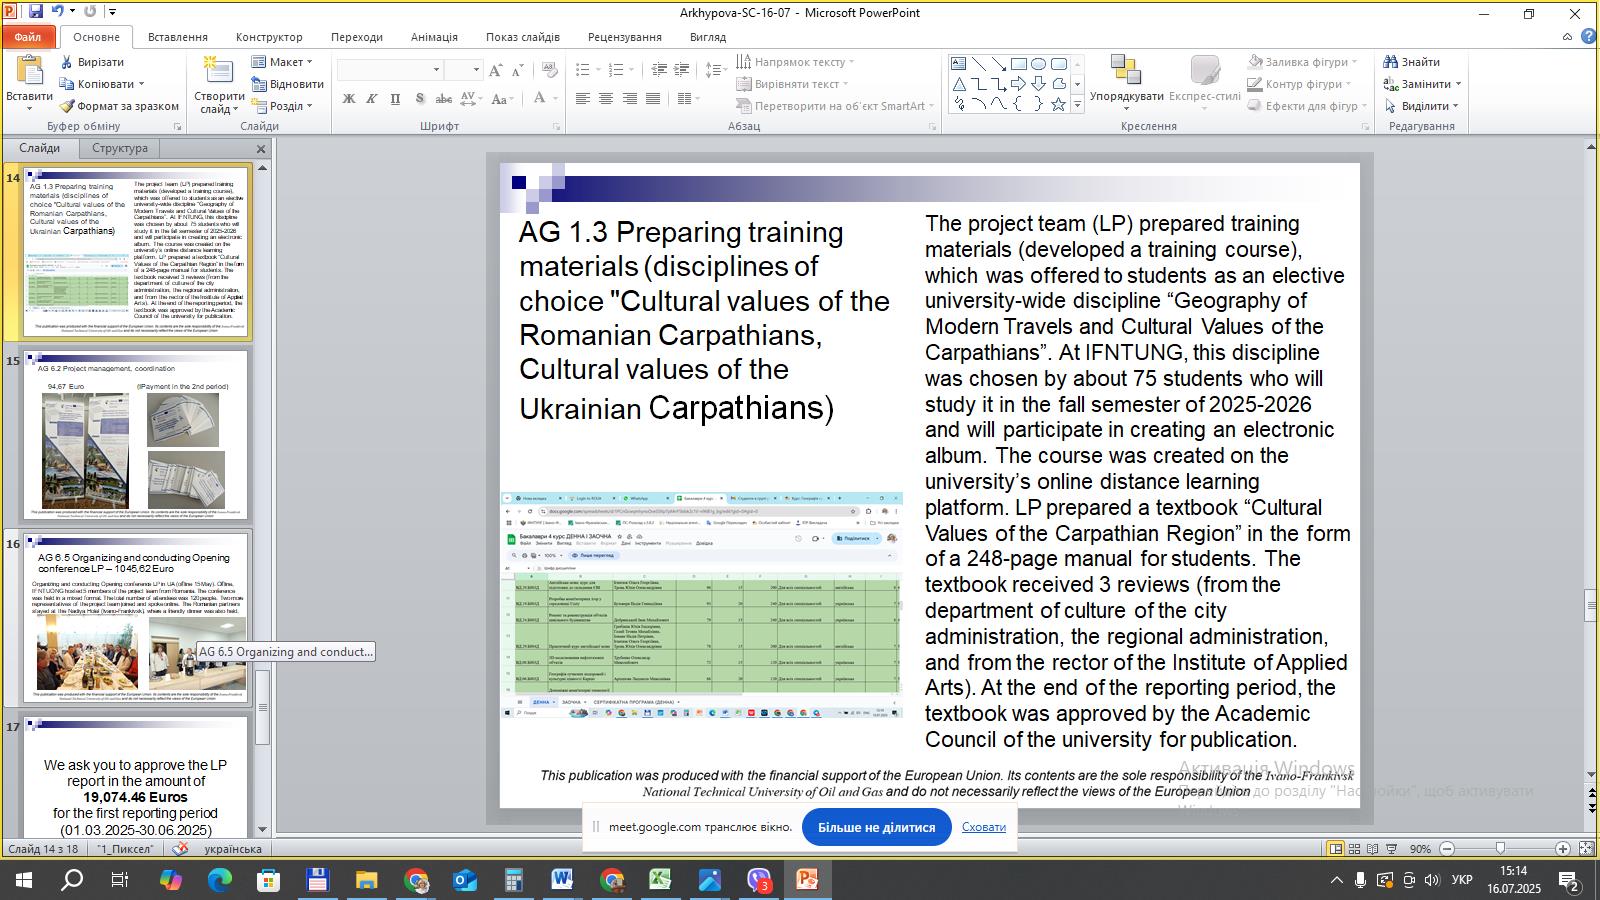Switch to Reading view in status bar

tap(1372, 849)
